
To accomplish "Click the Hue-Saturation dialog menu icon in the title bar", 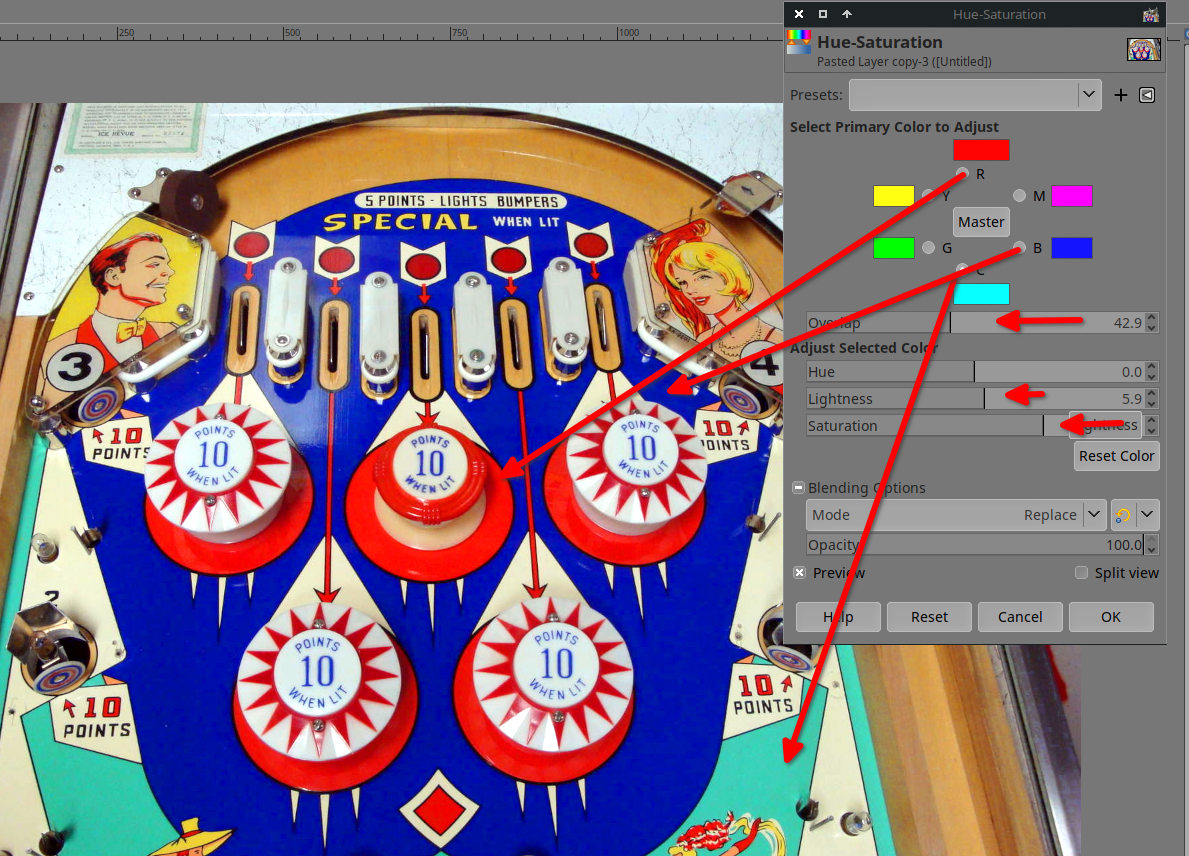I will point(1150,14).
